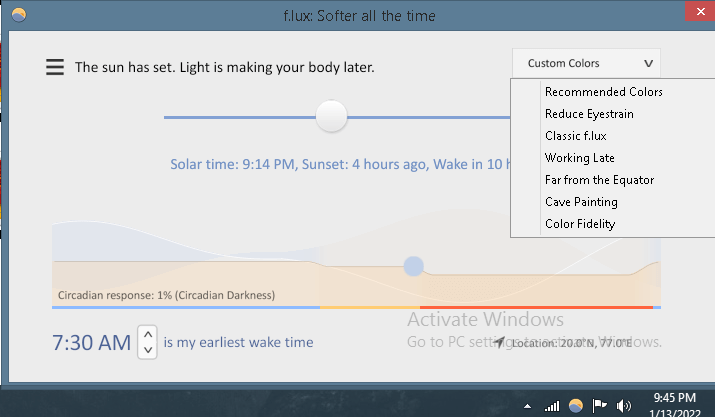The image size is (715, 417).
Task: Open the Action Center flag icon
Action: point(599,405)
